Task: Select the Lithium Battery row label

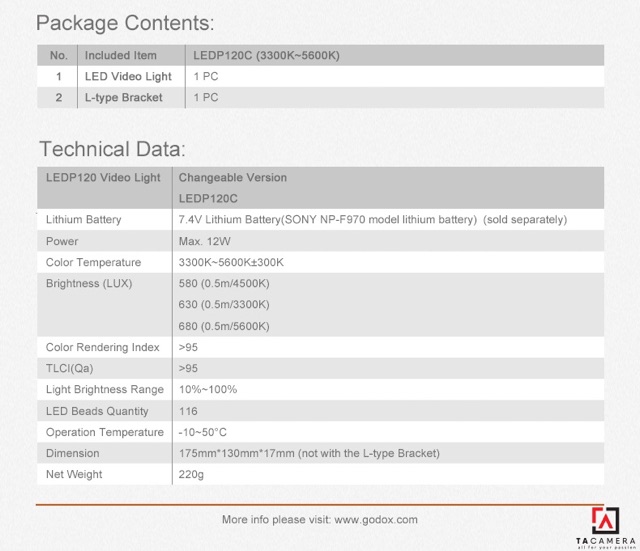Action: [84, 220]
